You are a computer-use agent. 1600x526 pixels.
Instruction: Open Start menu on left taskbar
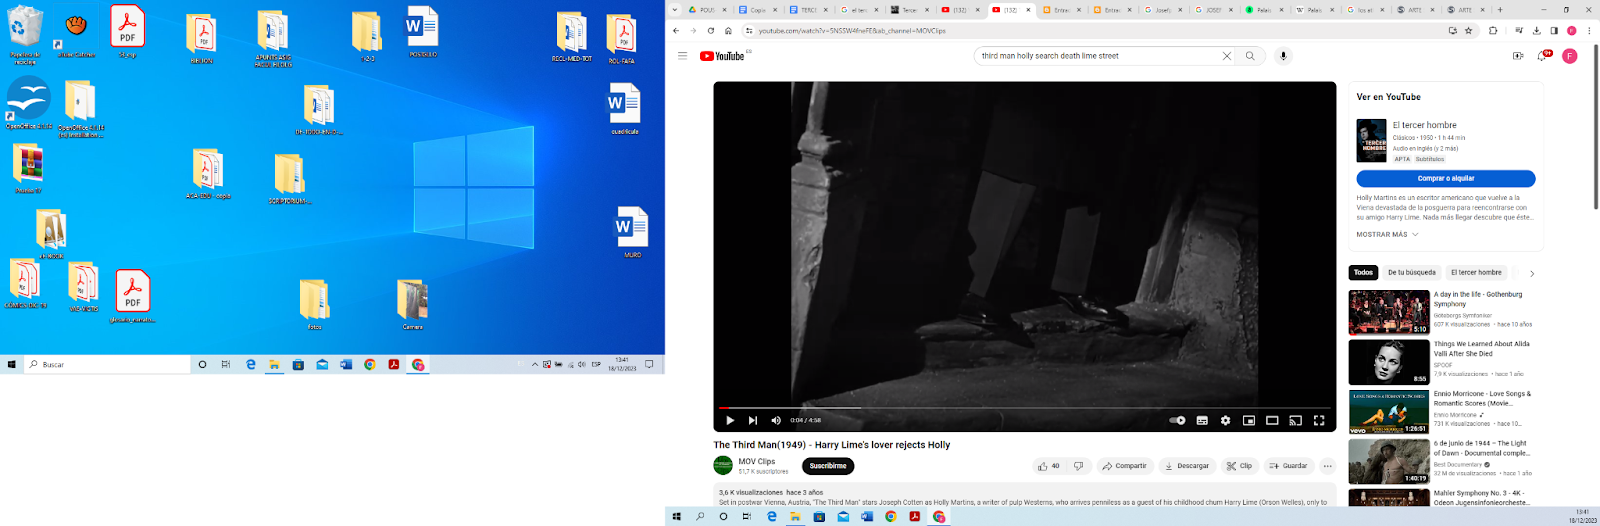[12, 365]
